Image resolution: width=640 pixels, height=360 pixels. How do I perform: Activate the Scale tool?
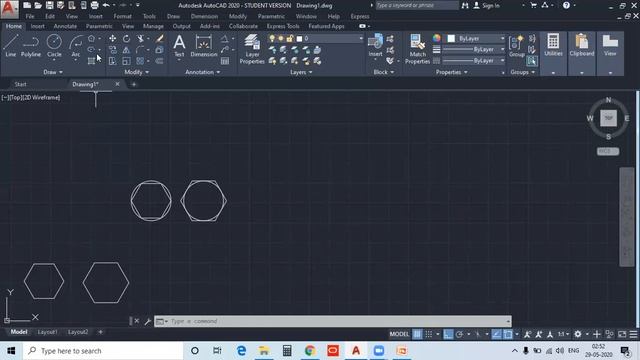point(126,61)
